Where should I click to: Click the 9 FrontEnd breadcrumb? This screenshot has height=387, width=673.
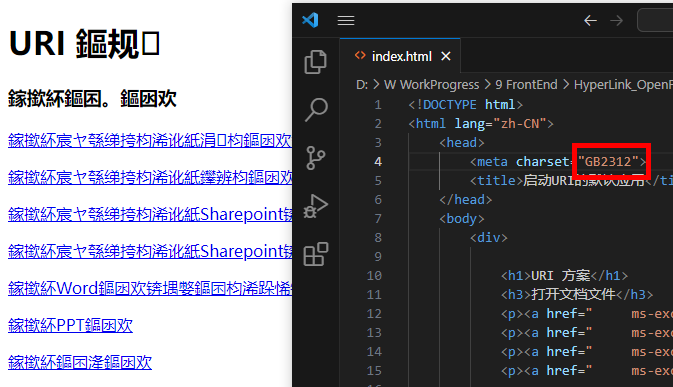tap(526, 85)
